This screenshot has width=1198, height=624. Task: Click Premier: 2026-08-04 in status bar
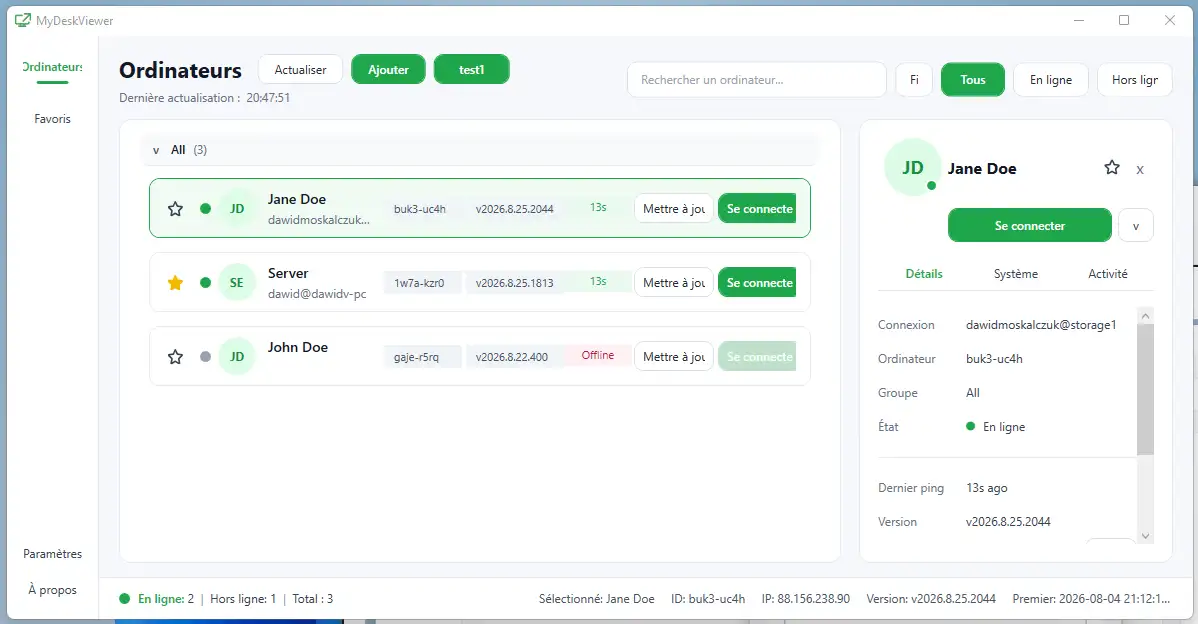(1091, 599)
